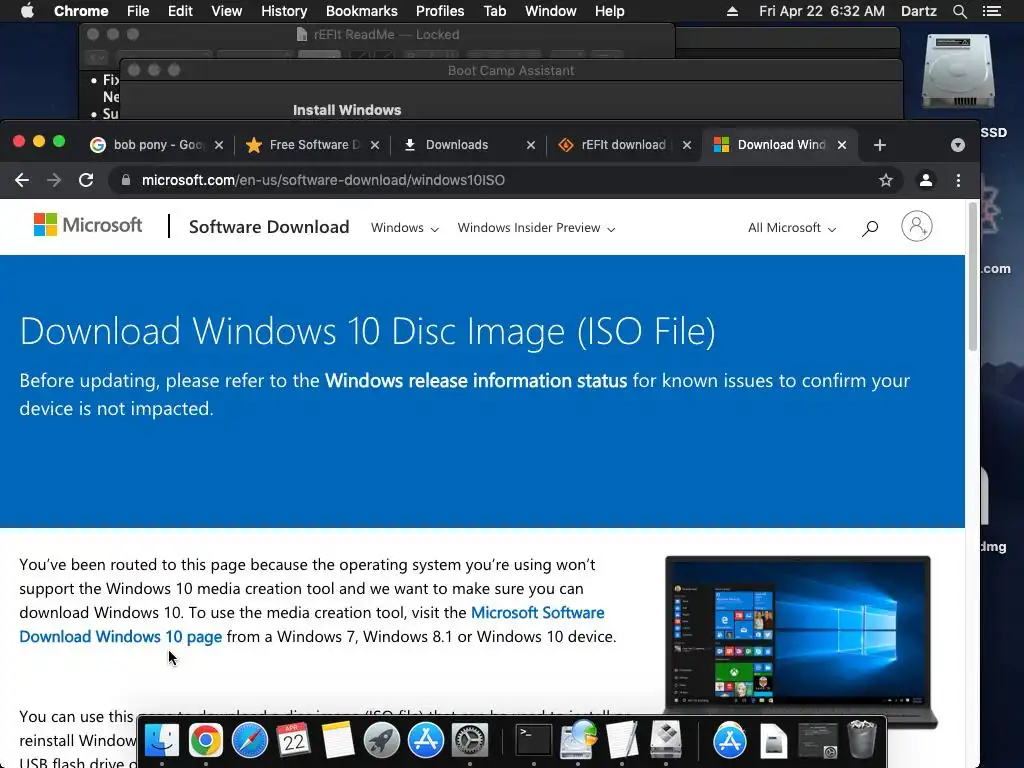This screenshot has width=1024, height=768.
Task: Open Disk Utility from the Dock
Action: point(578,741)
